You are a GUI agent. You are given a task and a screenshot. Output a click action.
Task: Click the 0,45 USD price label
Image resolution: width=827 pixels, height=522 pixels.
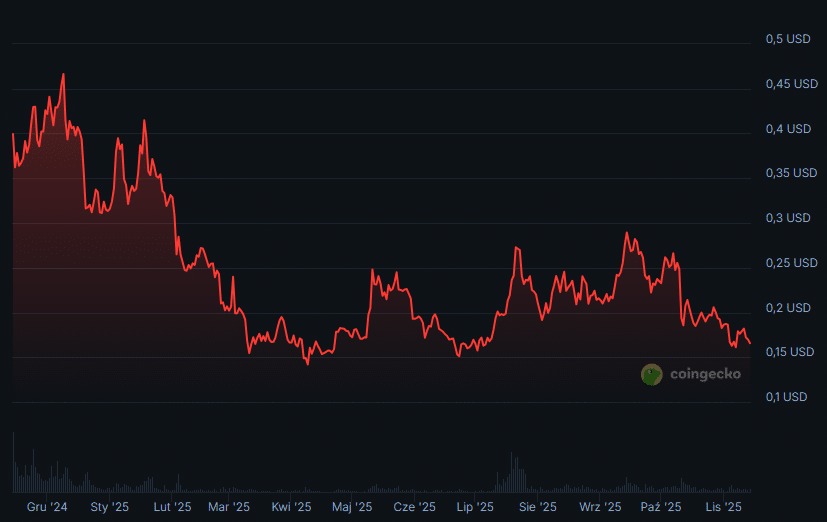coord(790,84)
